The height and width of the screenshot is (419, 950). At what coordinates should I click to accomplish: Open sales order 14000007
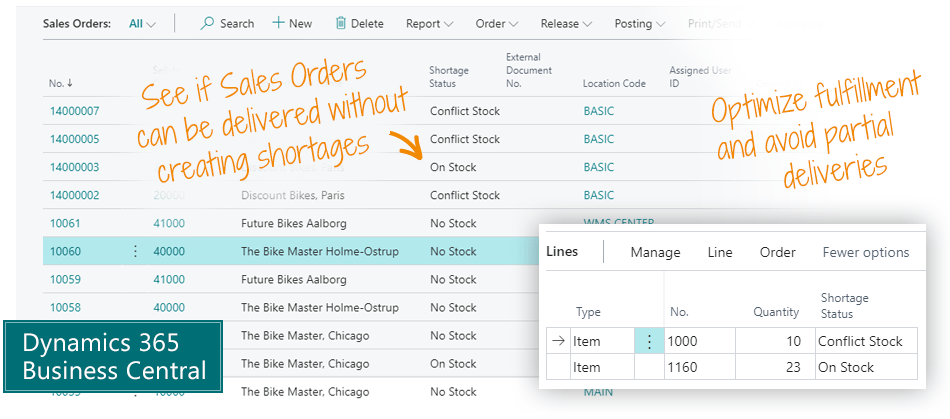[x=74, y=111]
